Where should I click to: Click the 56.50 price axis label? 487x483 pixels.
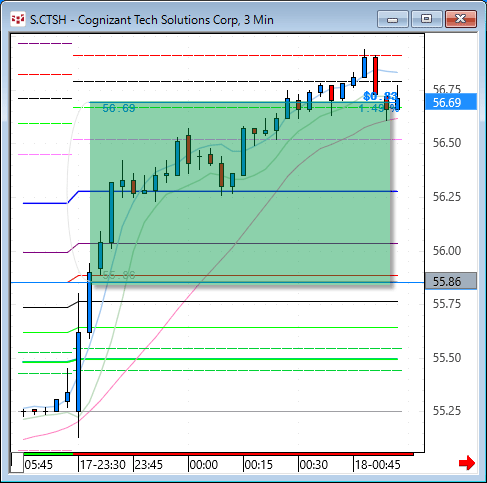tap(447, 143)
